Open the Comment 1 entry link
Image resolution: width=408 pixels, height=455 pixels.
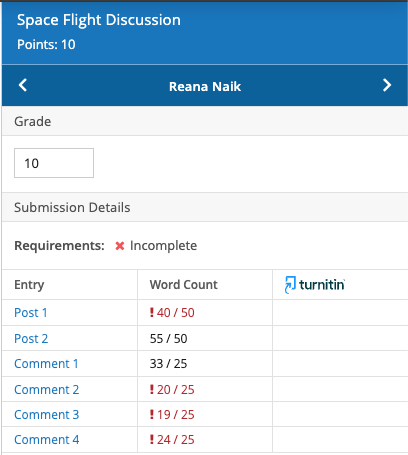[x=46, y=364]
